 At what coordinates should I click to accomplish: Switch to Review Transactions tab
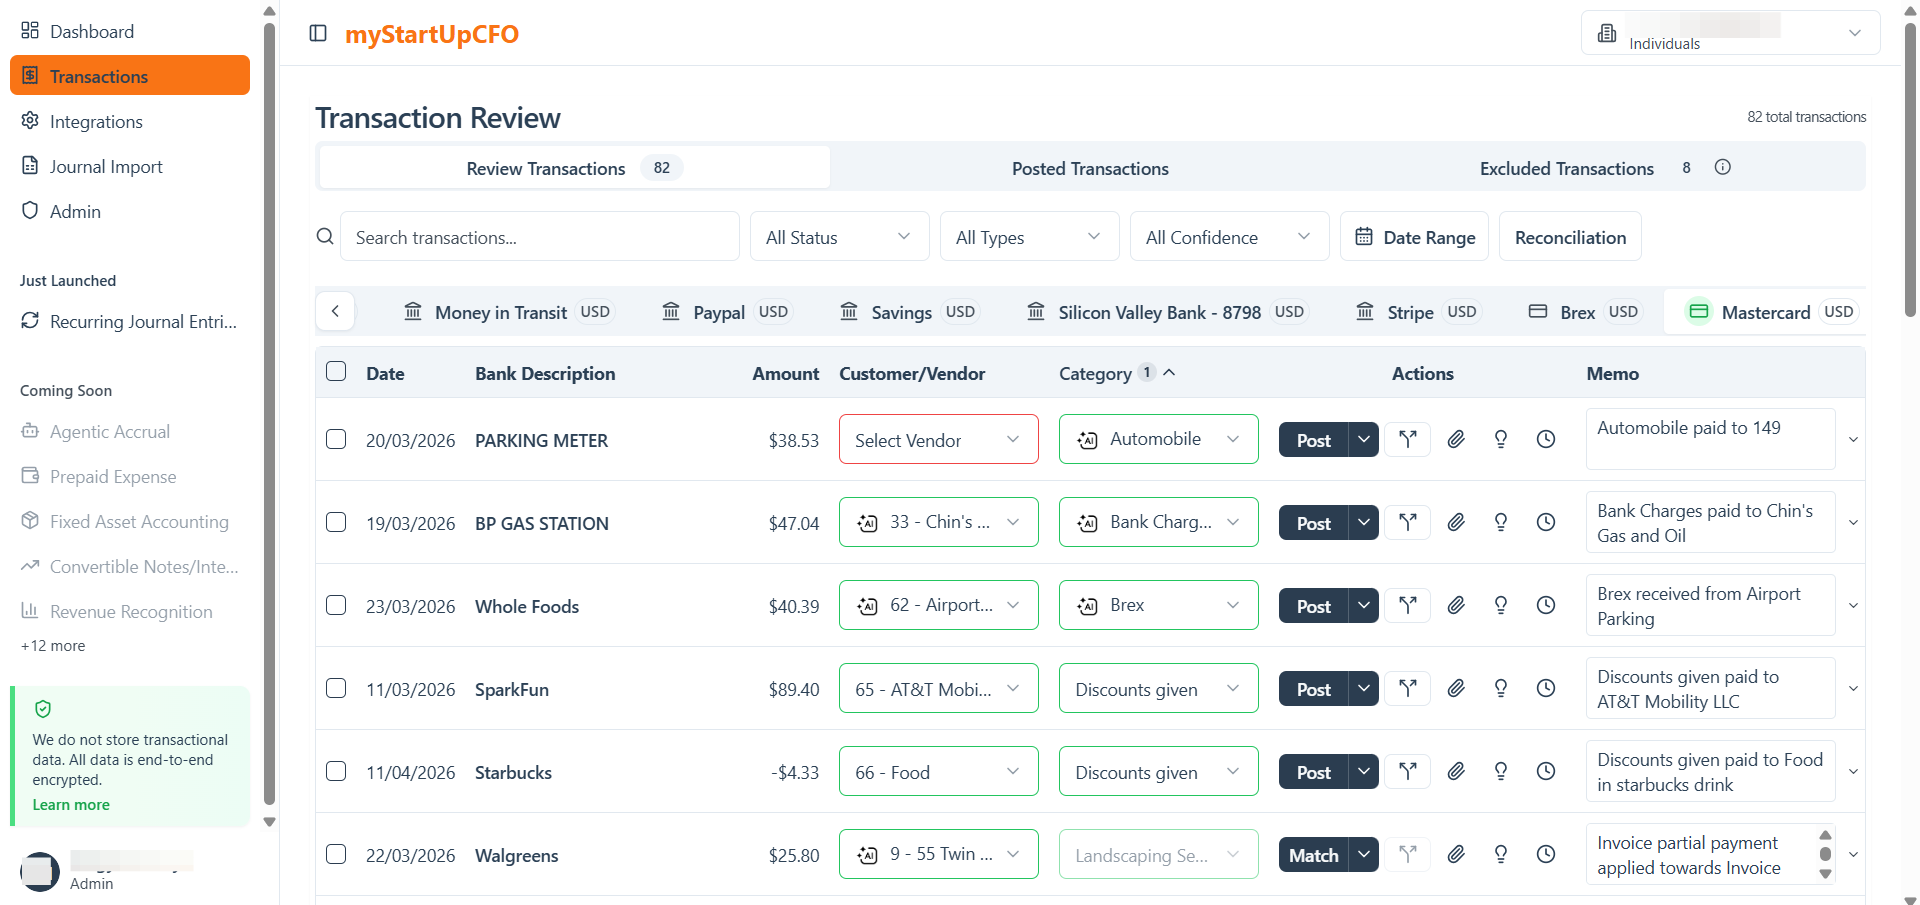tap(574, 168)
